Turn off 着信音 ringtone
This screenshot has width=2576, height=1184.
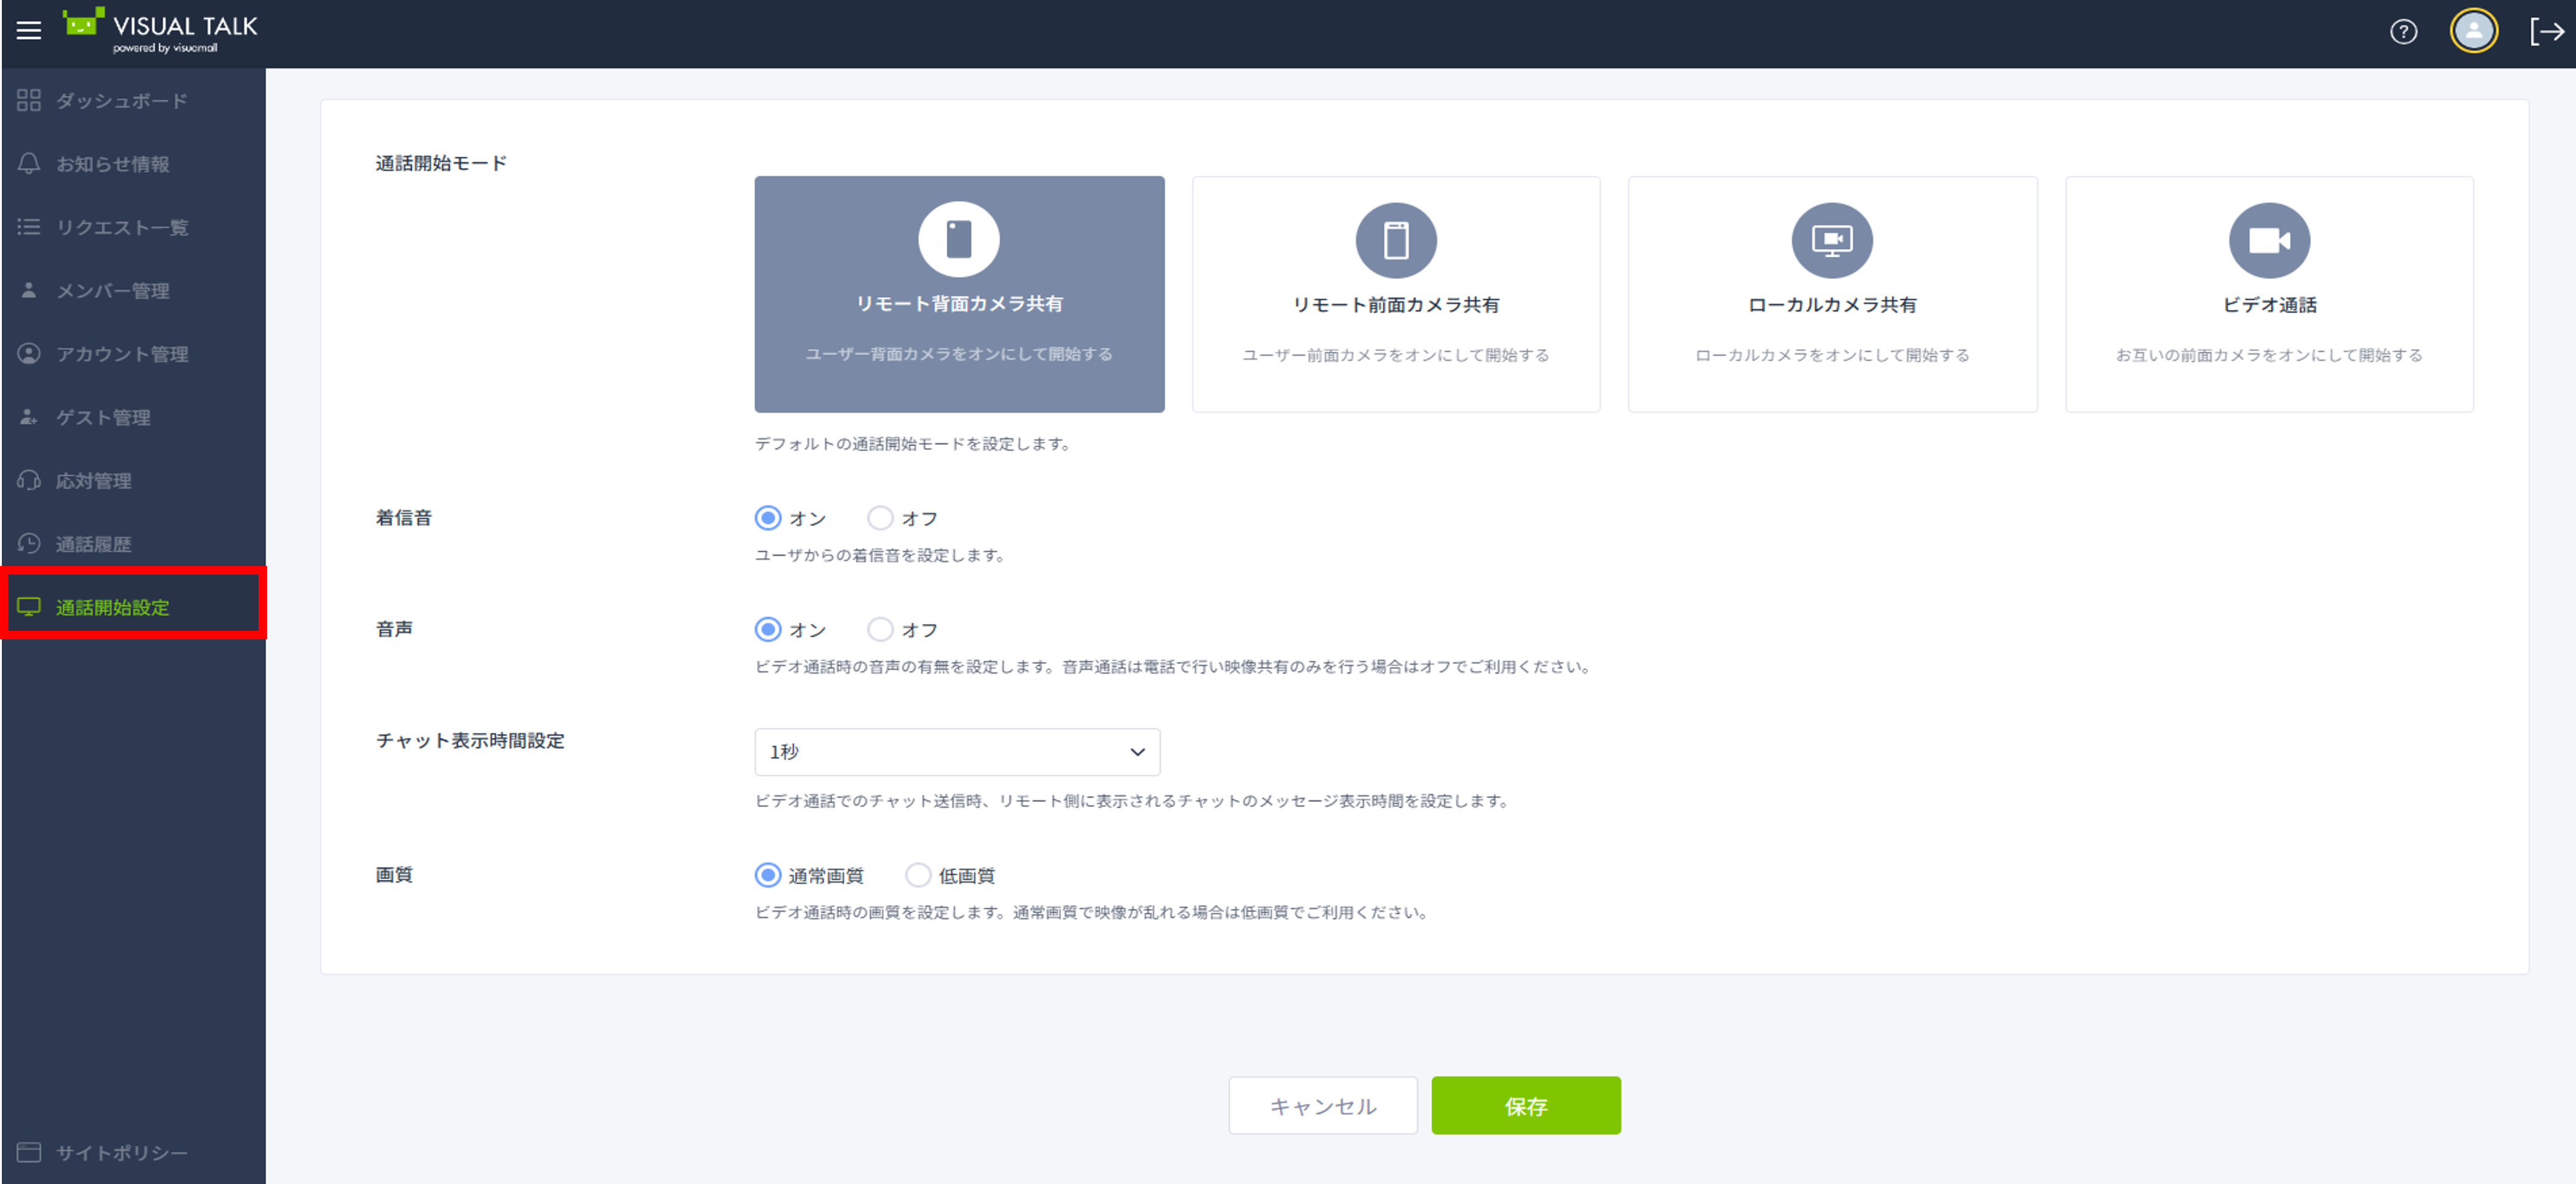click(881, 518)
